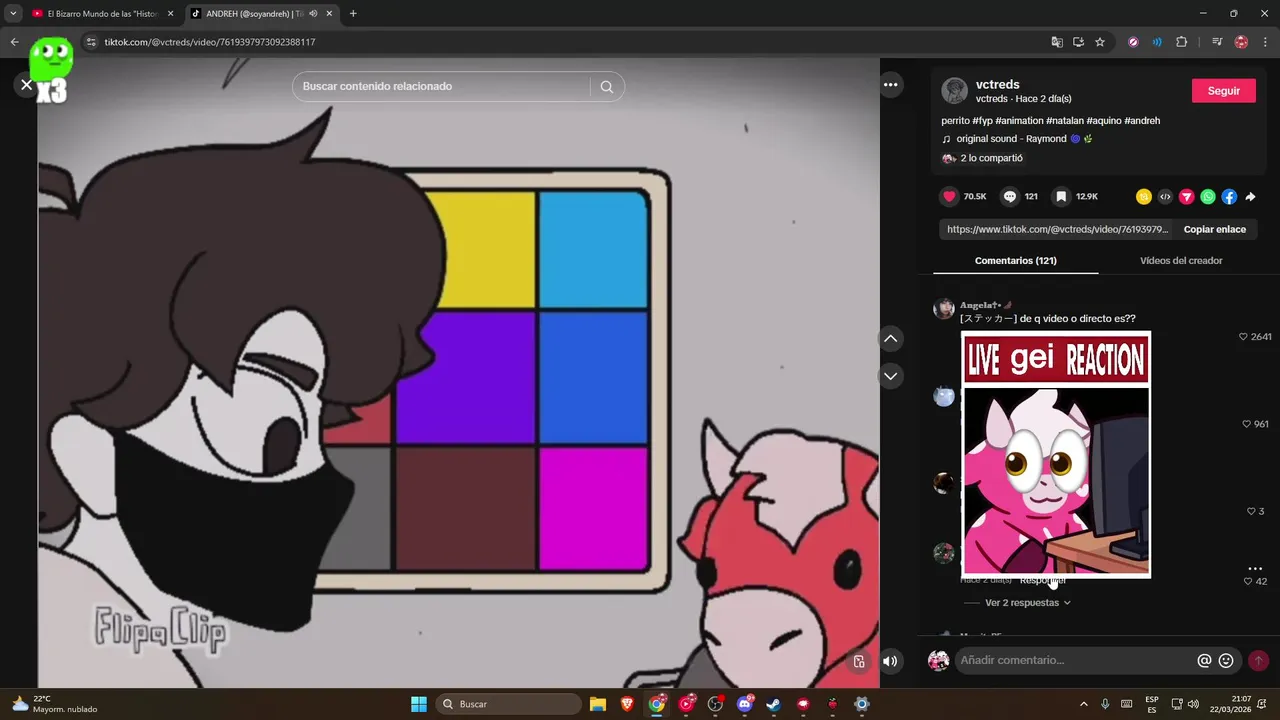The width and height of the screenshot is (1280, 720).
Task: Get the embed code icon
Action: click(x=1165, y=197)
